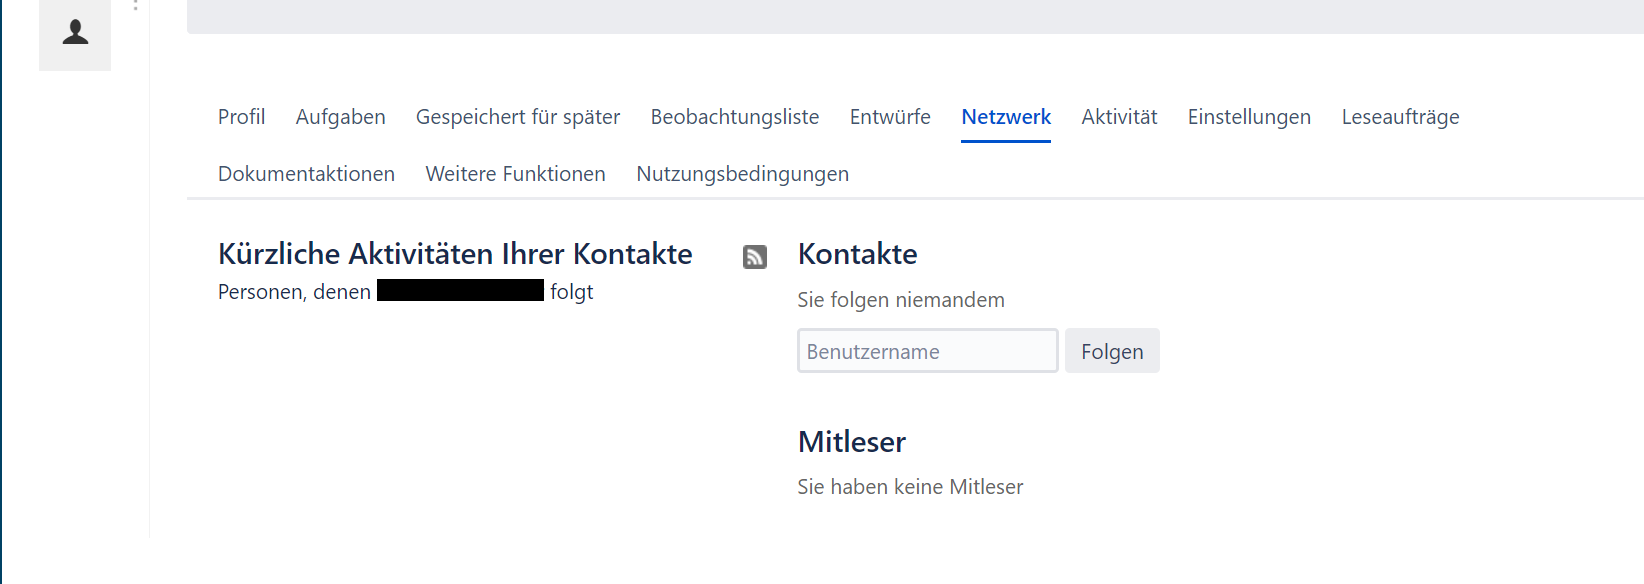
Task: Select the Beobachtungsliste tab
Action: point(734,117)
